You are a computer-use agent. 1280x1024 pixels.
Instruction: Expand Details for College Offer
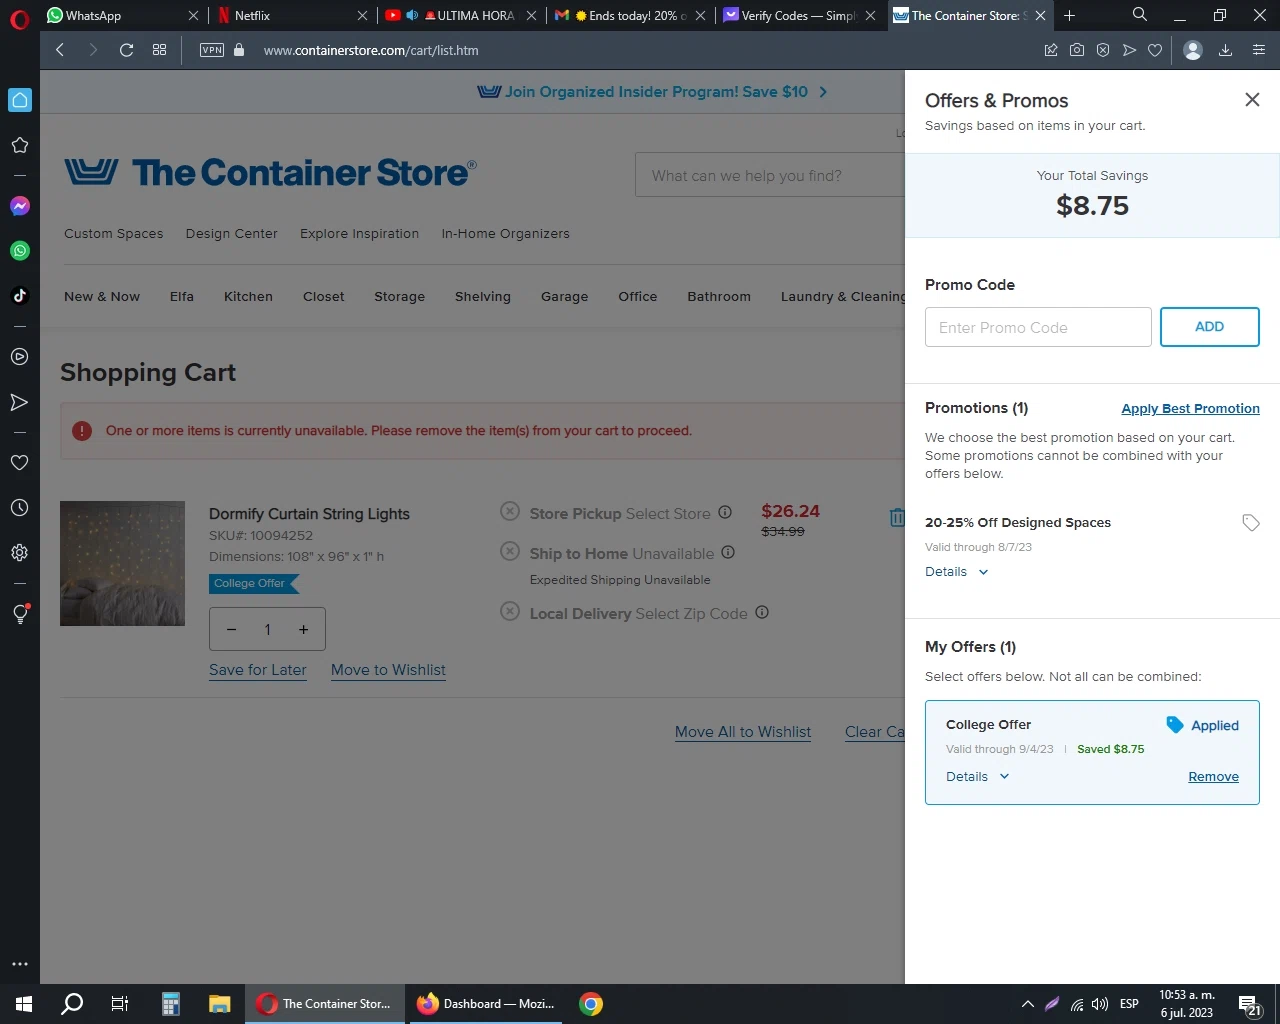coord(977,777)
